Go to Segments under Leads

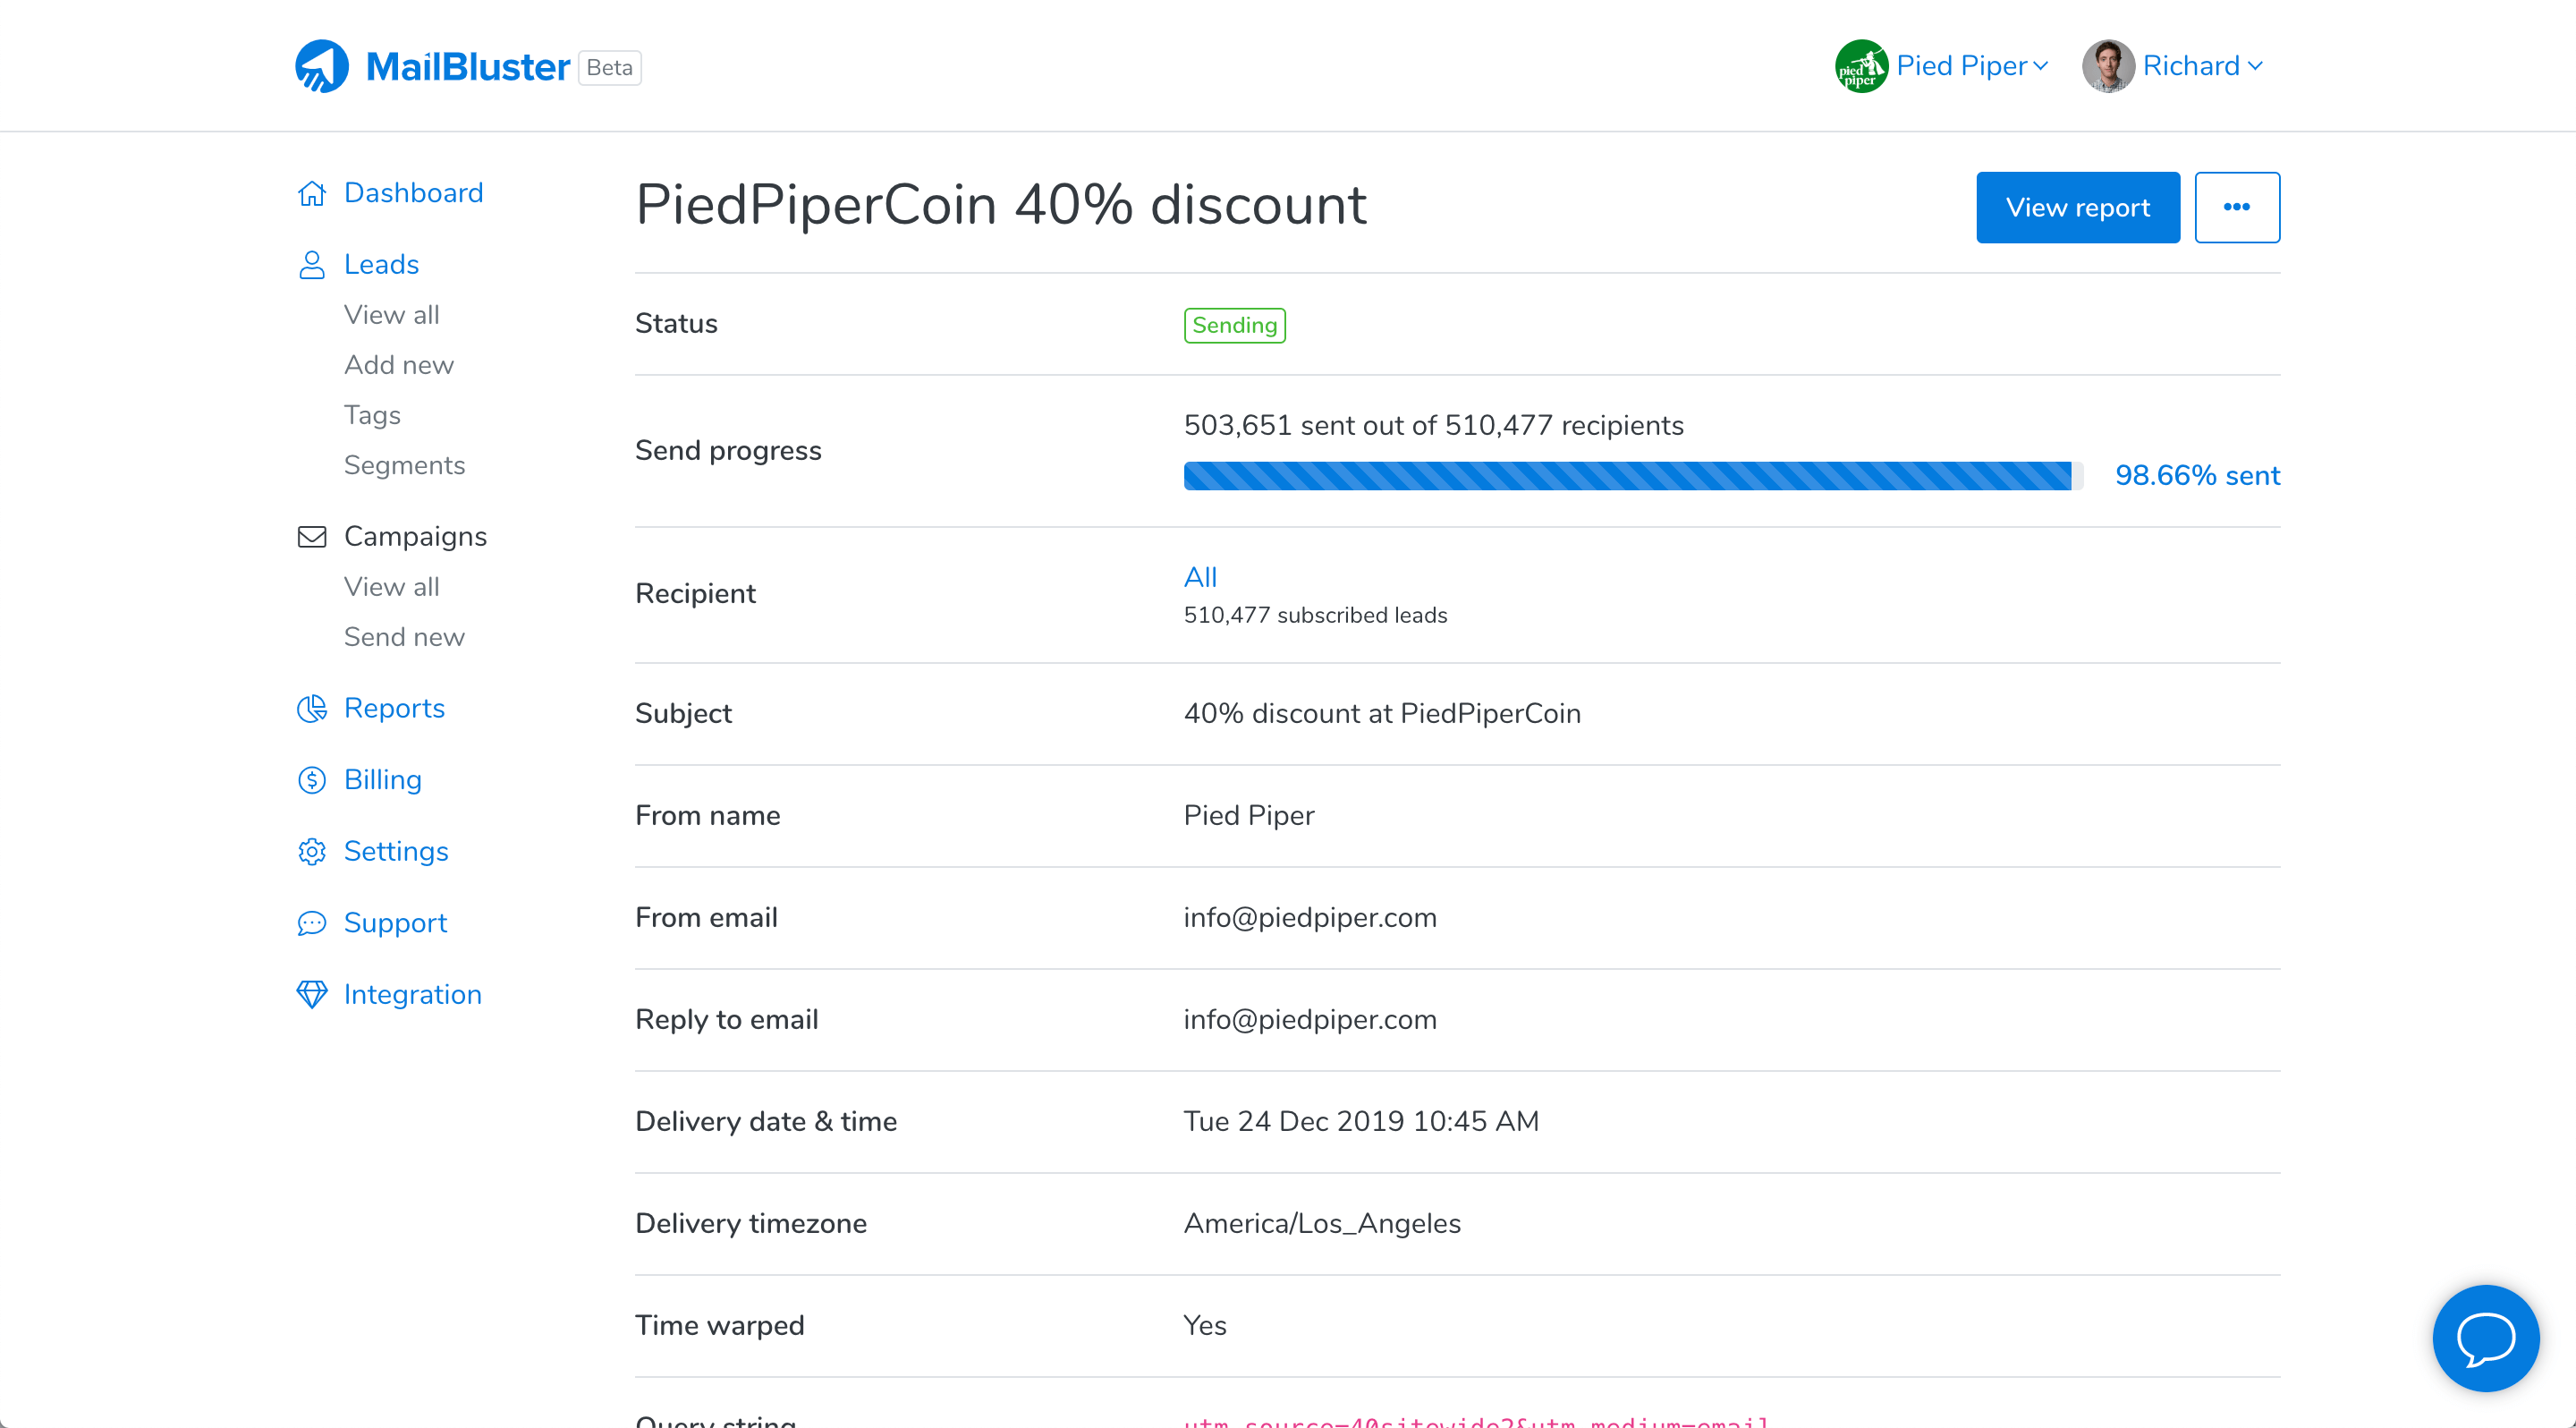[x=404, y=466]
